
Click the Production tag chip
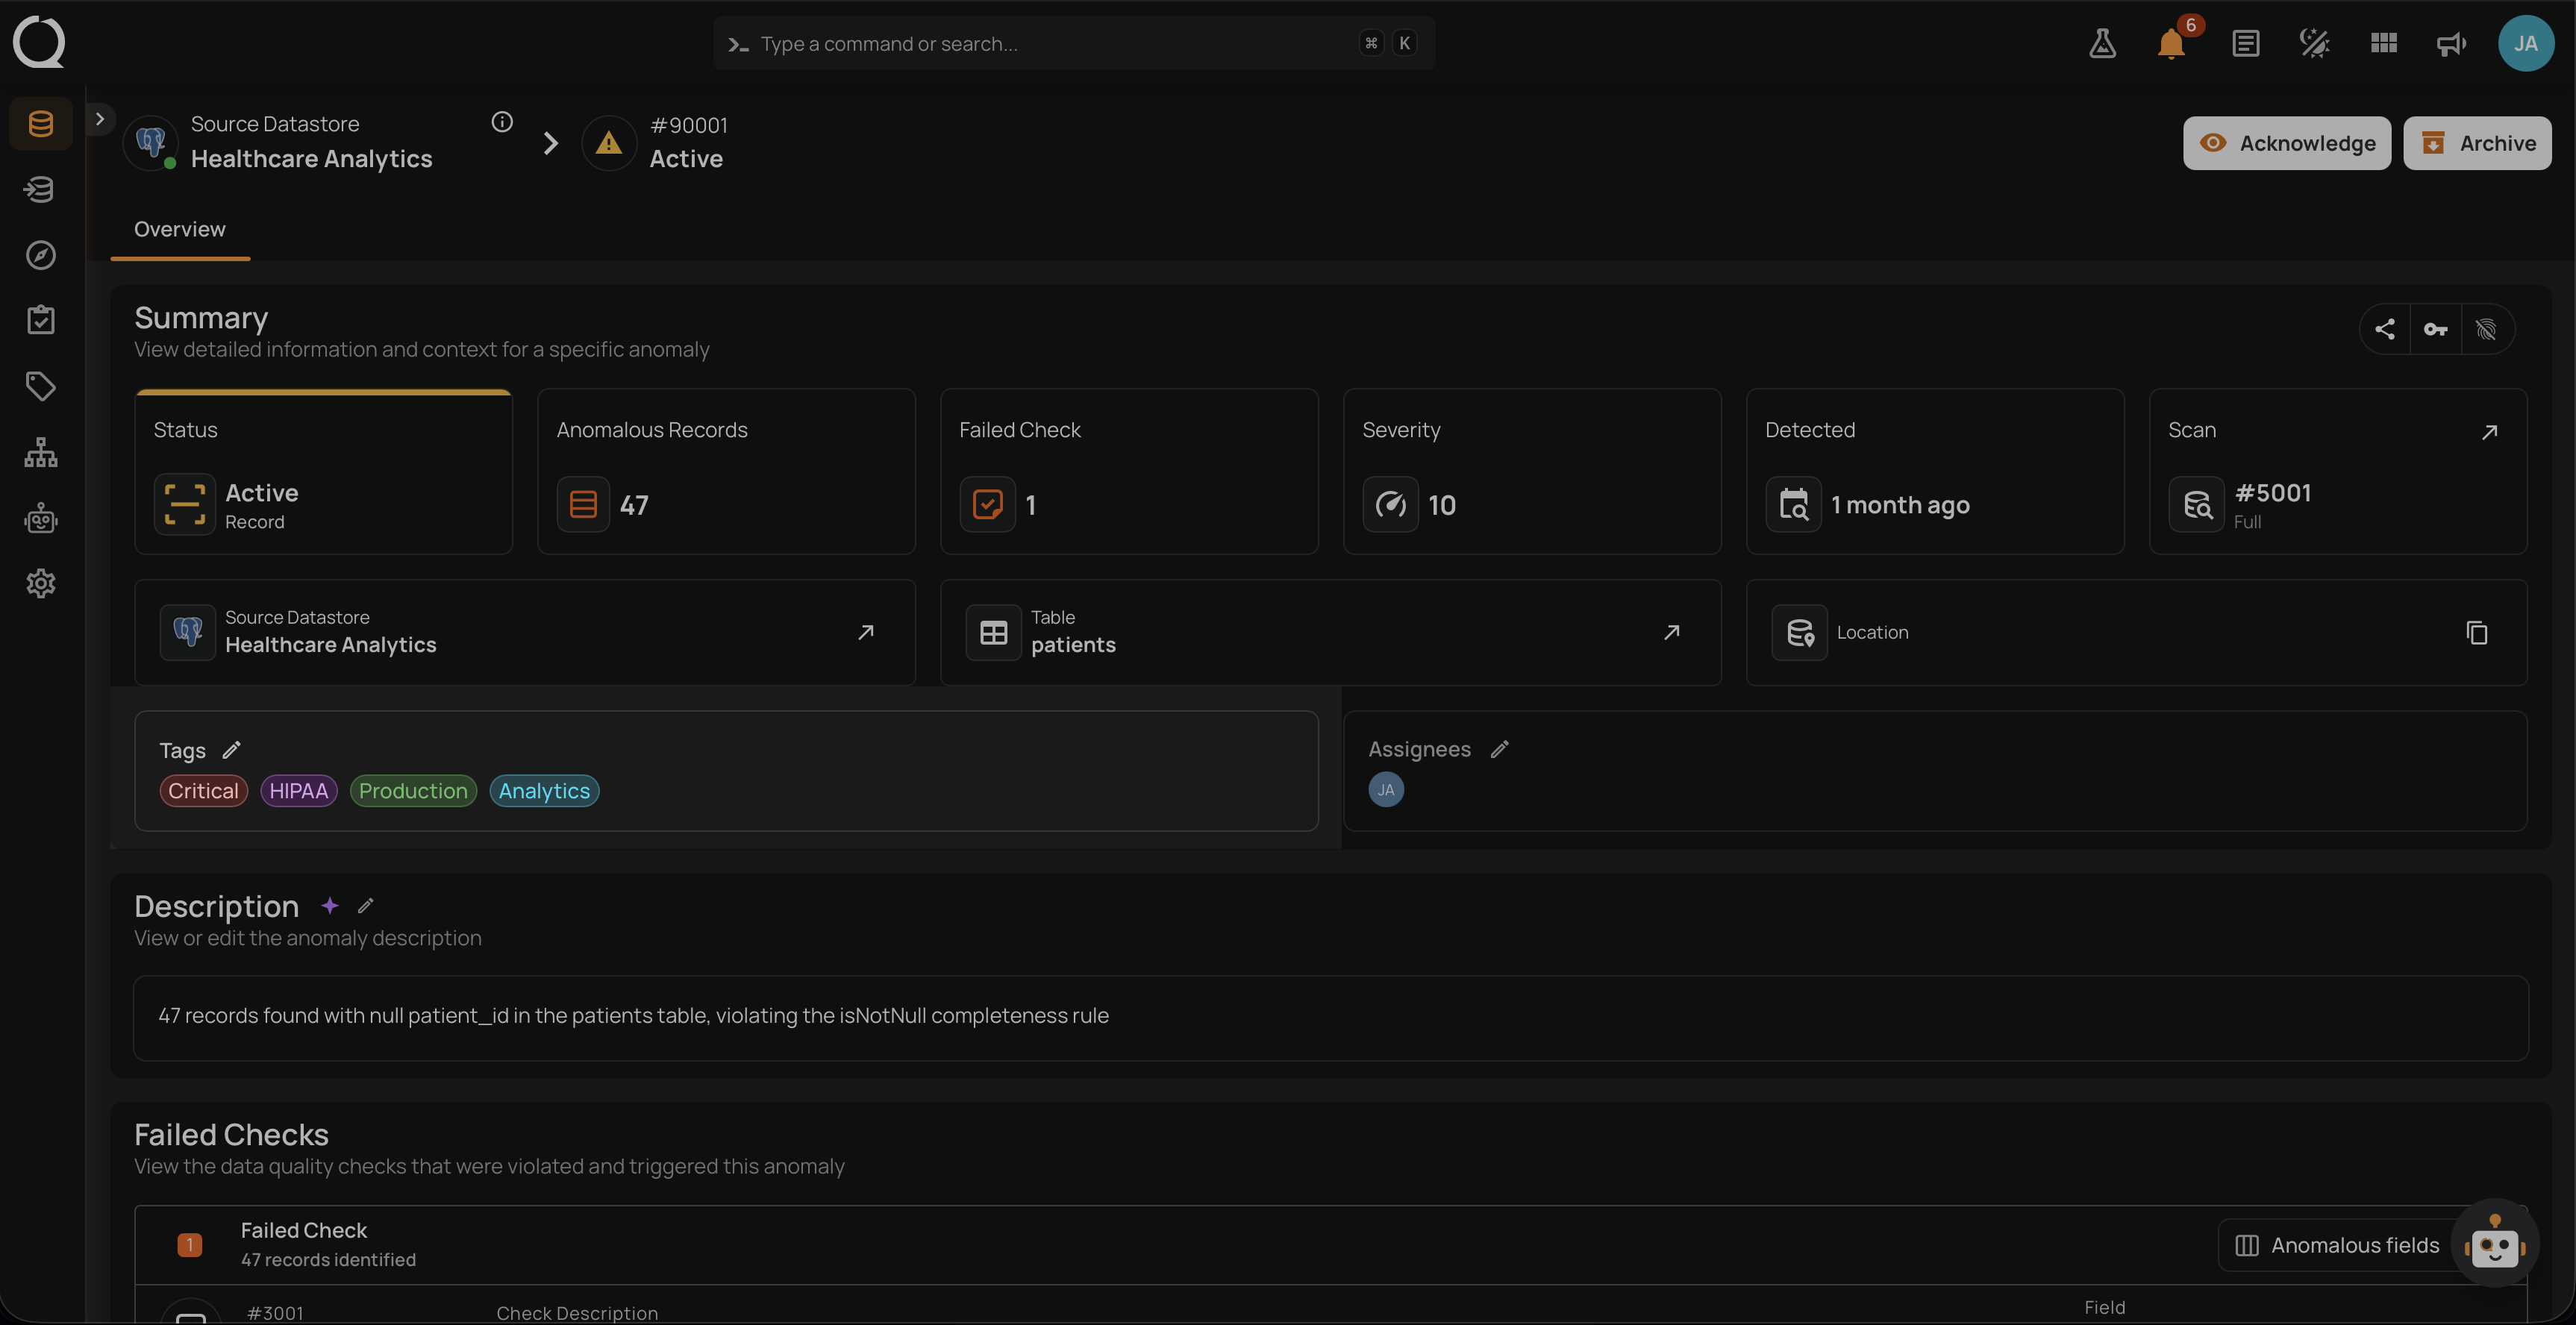(413, 791)
